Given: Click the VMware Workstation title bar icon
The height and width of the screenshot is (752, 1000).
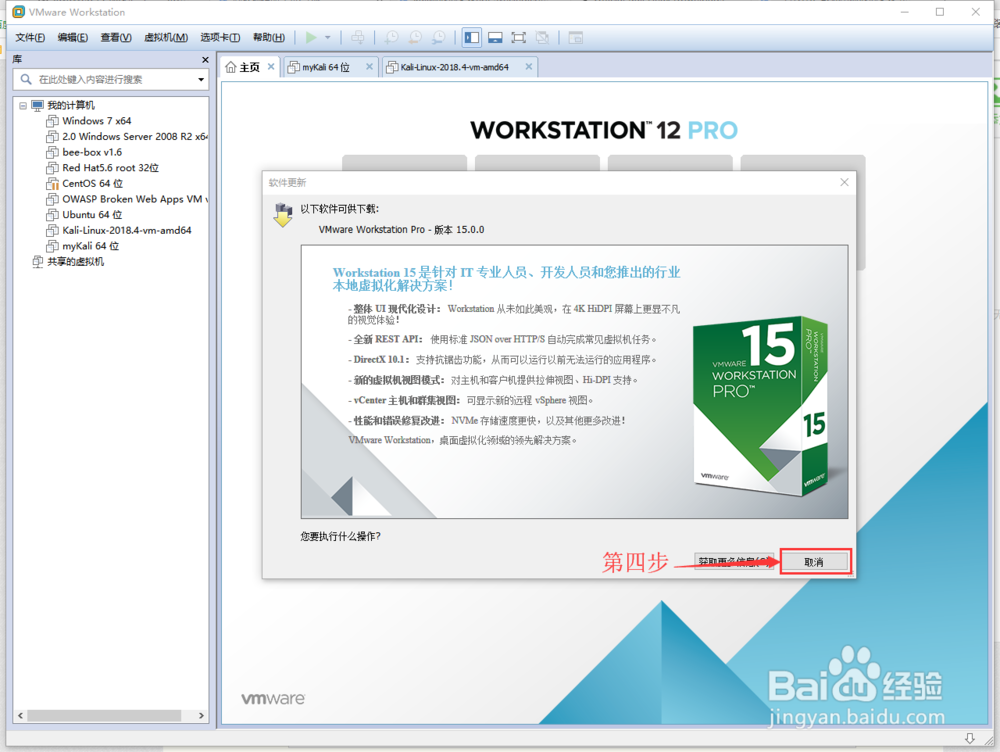Looking at the screenshot, I should [18, 12].
